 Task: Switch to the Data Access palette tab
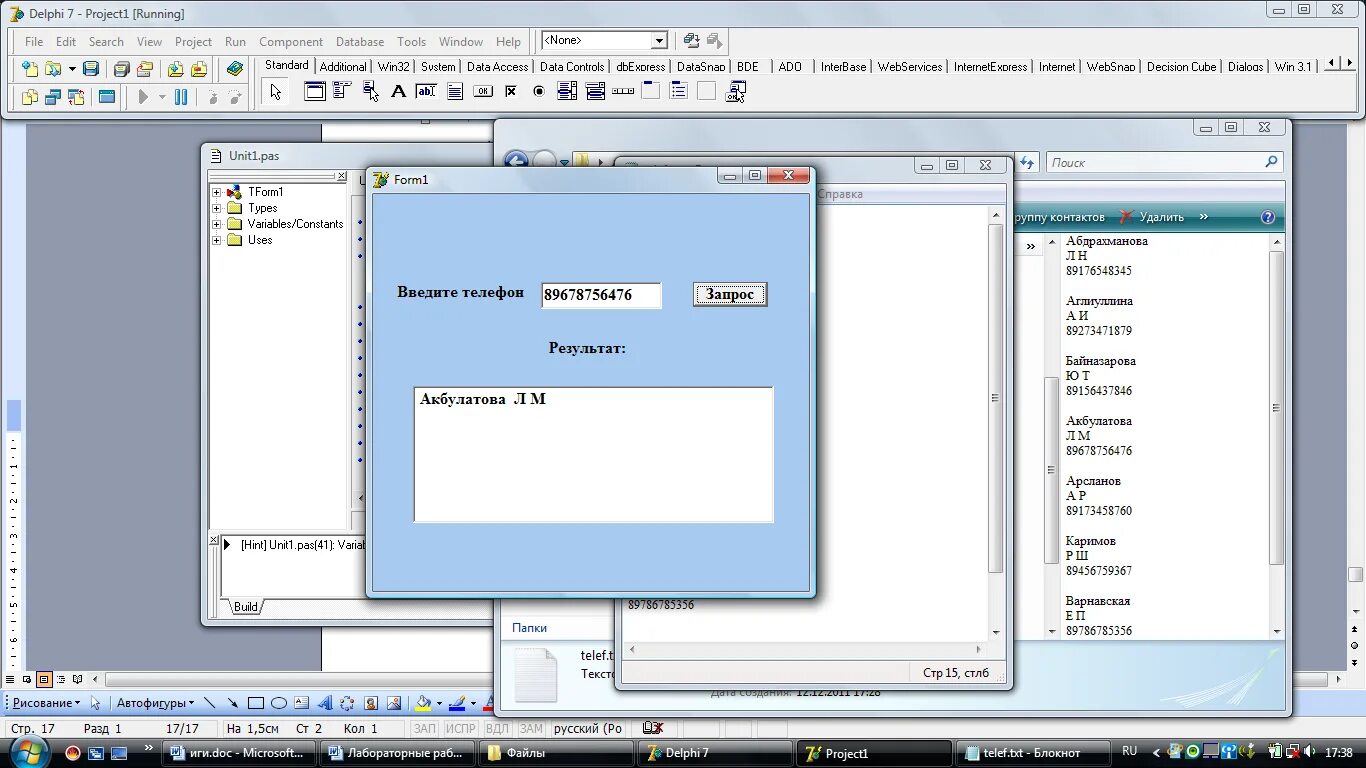click(497, 67)
